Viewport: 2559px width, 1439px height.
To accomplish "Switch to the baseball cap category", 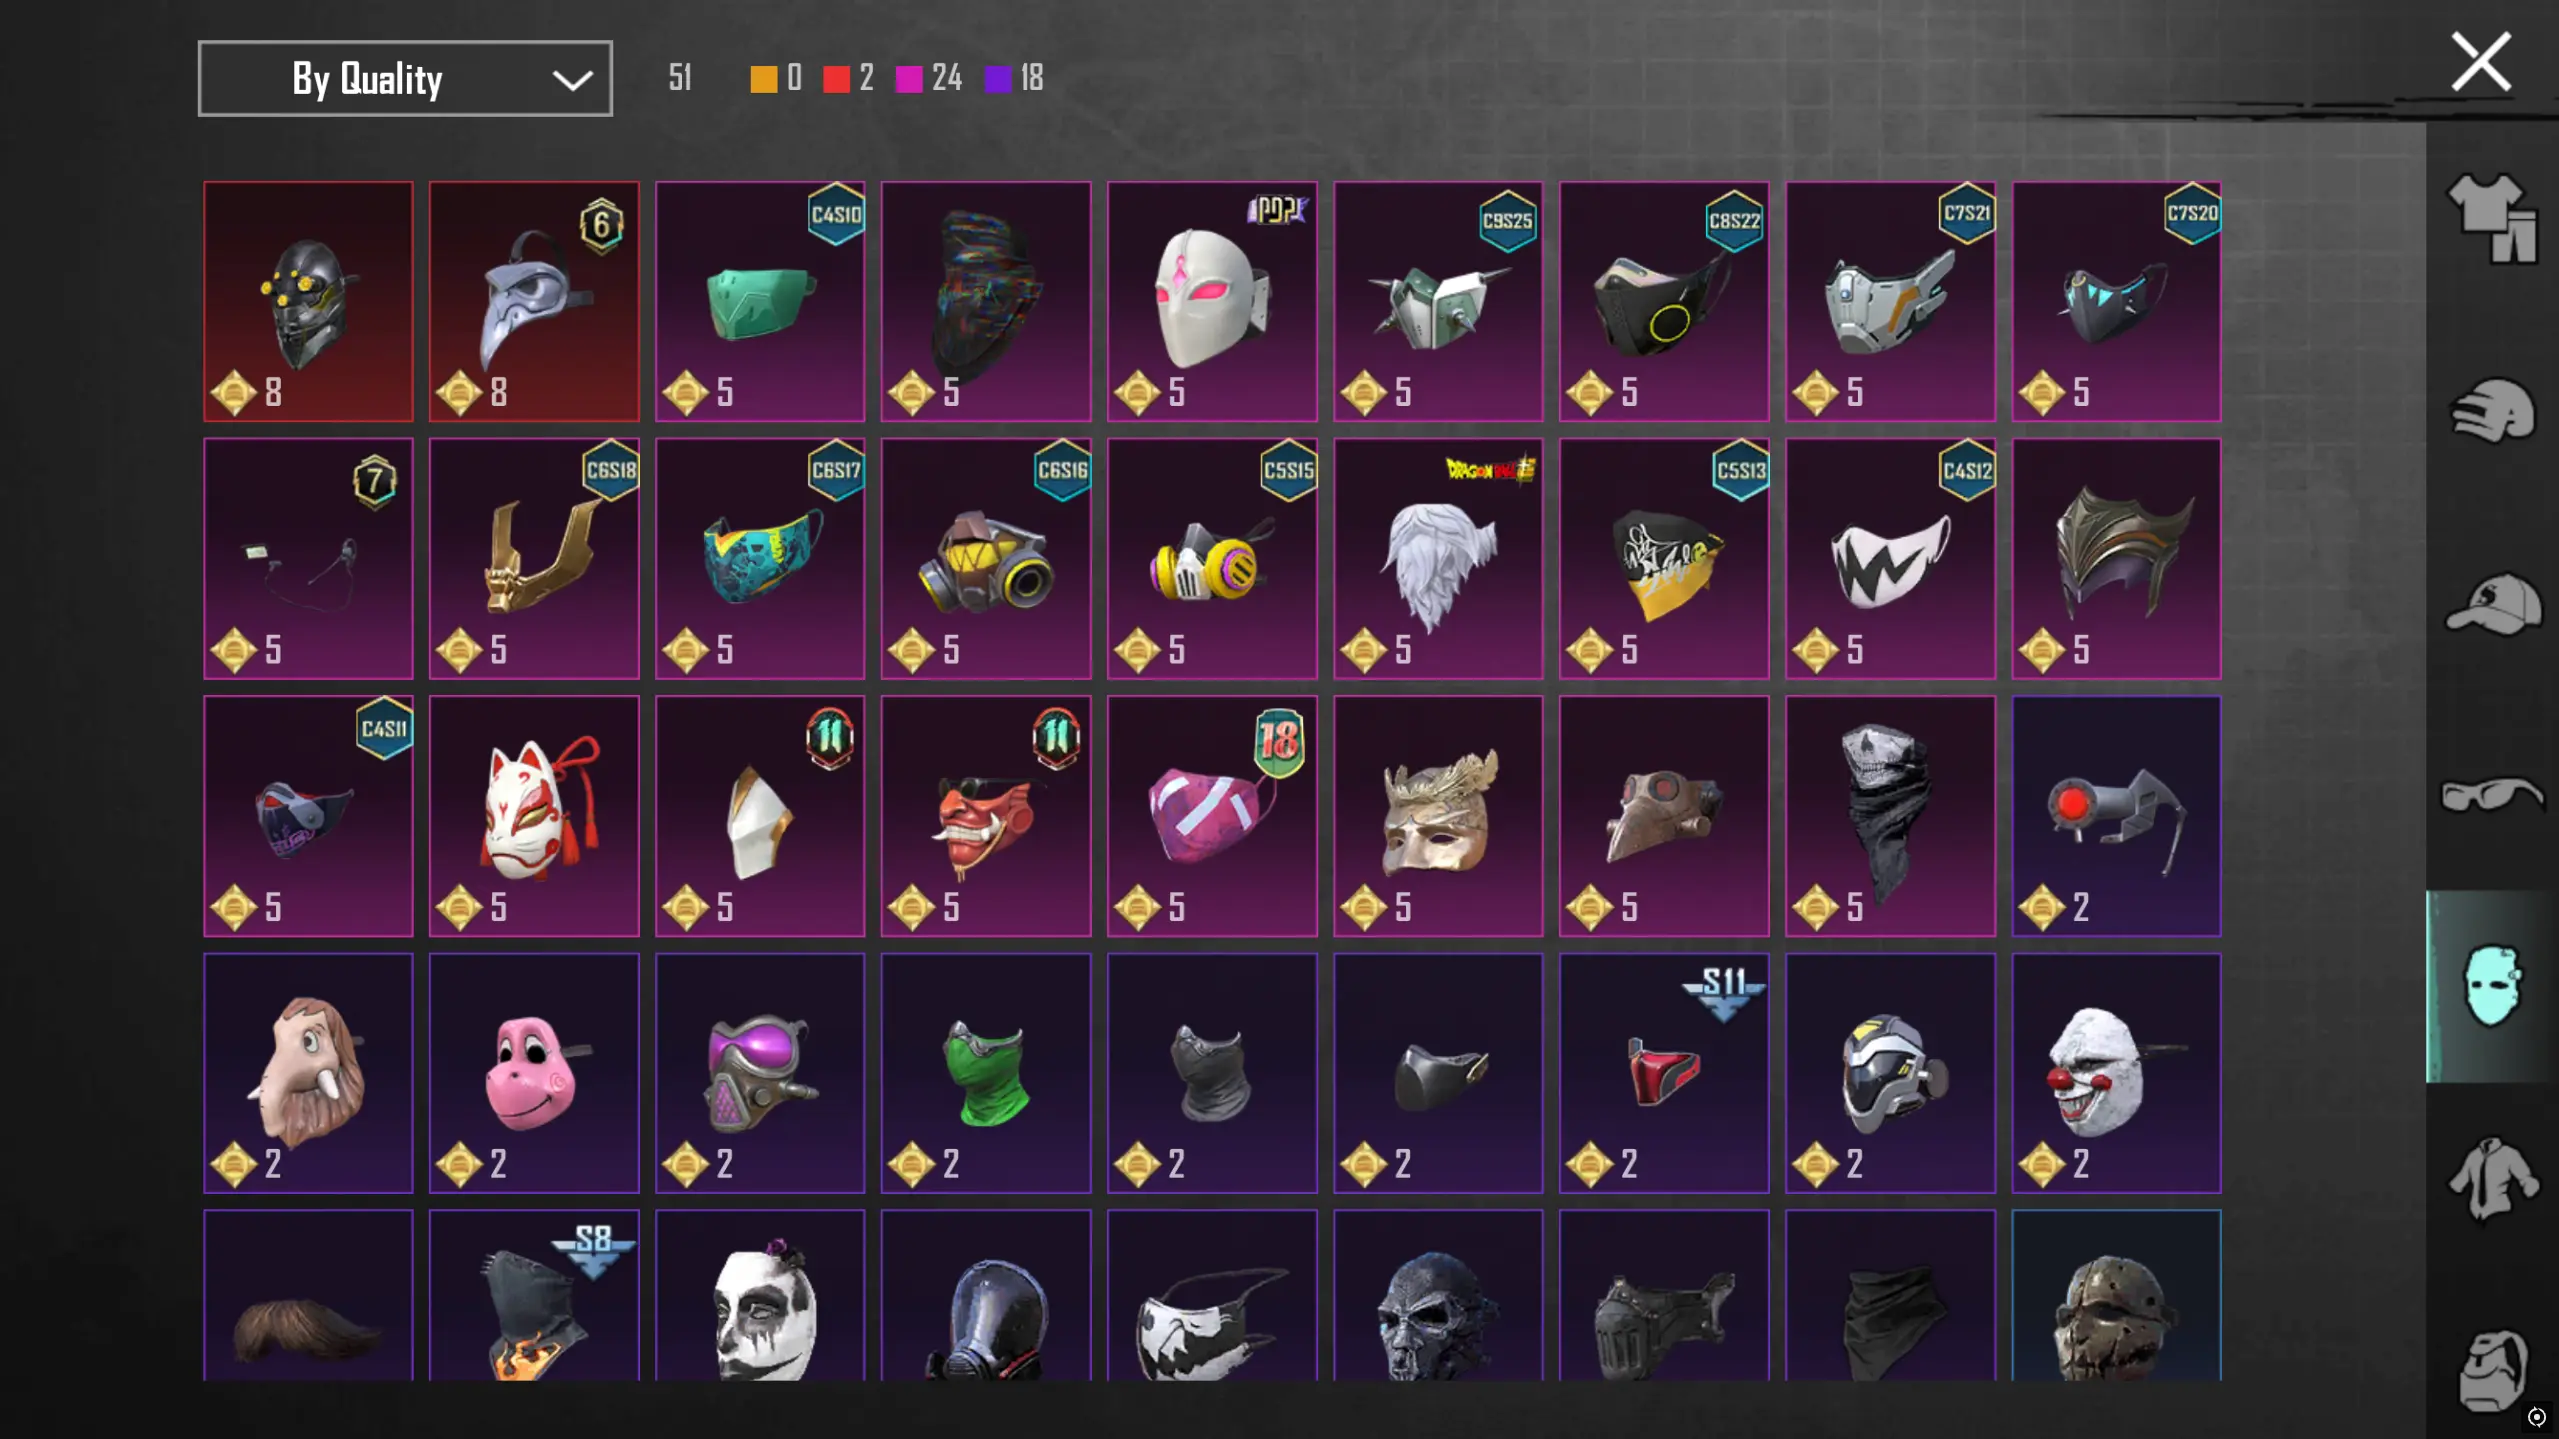I will (x=2492, y=603).
